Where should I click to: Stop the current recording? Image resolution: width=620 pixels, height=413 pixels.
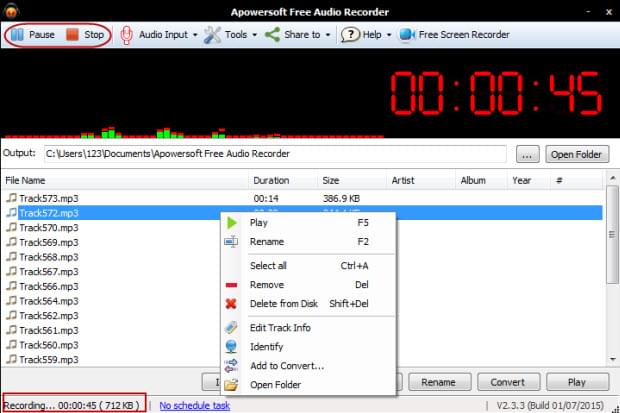point(85,35)
